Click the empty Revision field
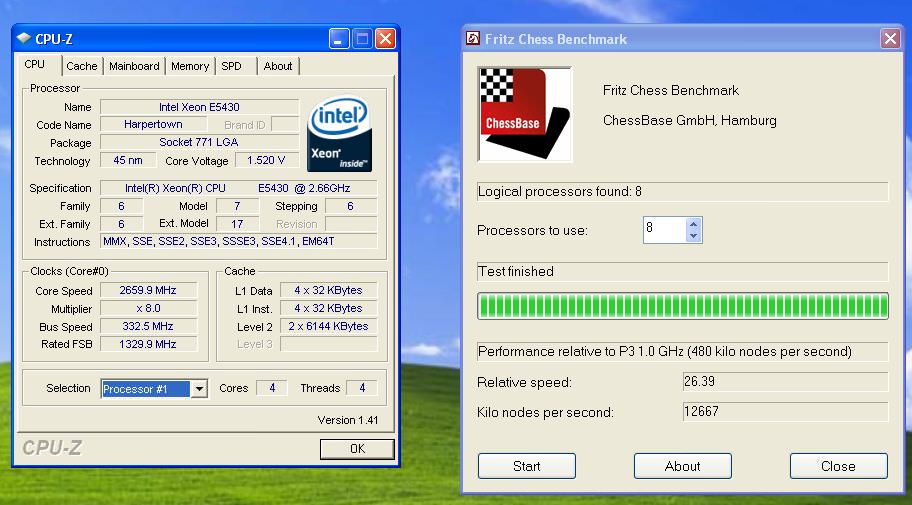The height and width of the screenshot is (505, 912). click(351, 223)
